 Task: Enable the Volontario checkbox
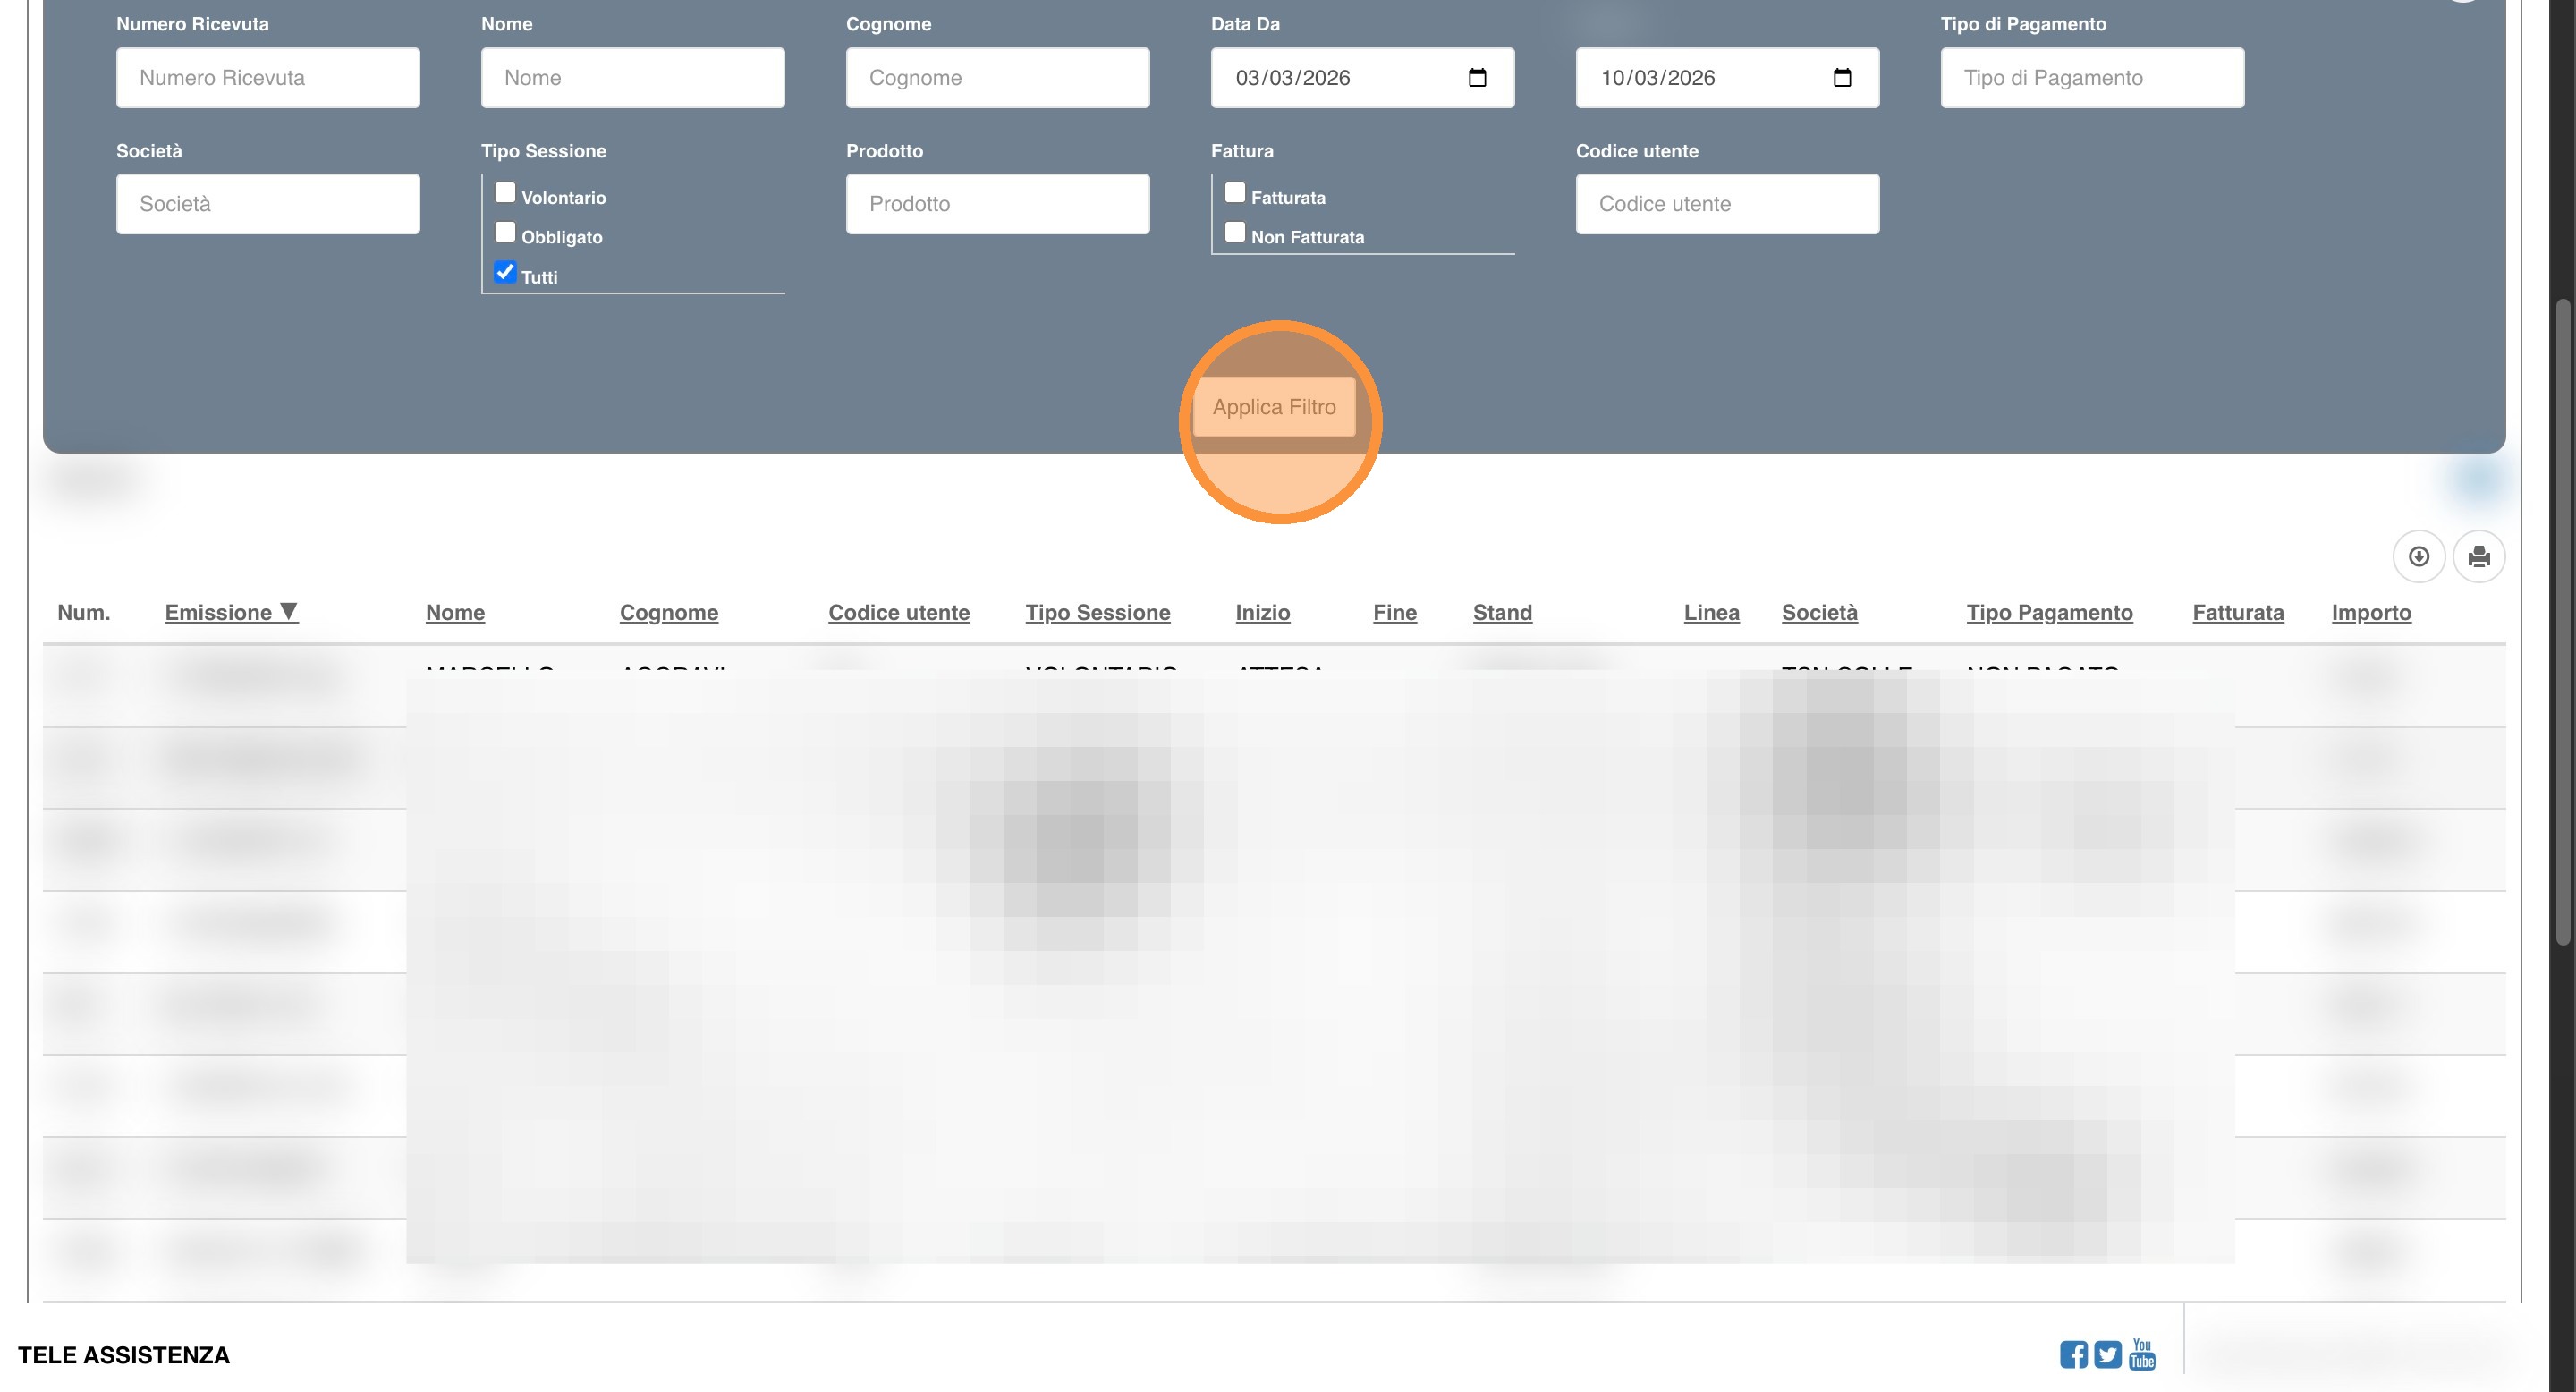point(505,193)
